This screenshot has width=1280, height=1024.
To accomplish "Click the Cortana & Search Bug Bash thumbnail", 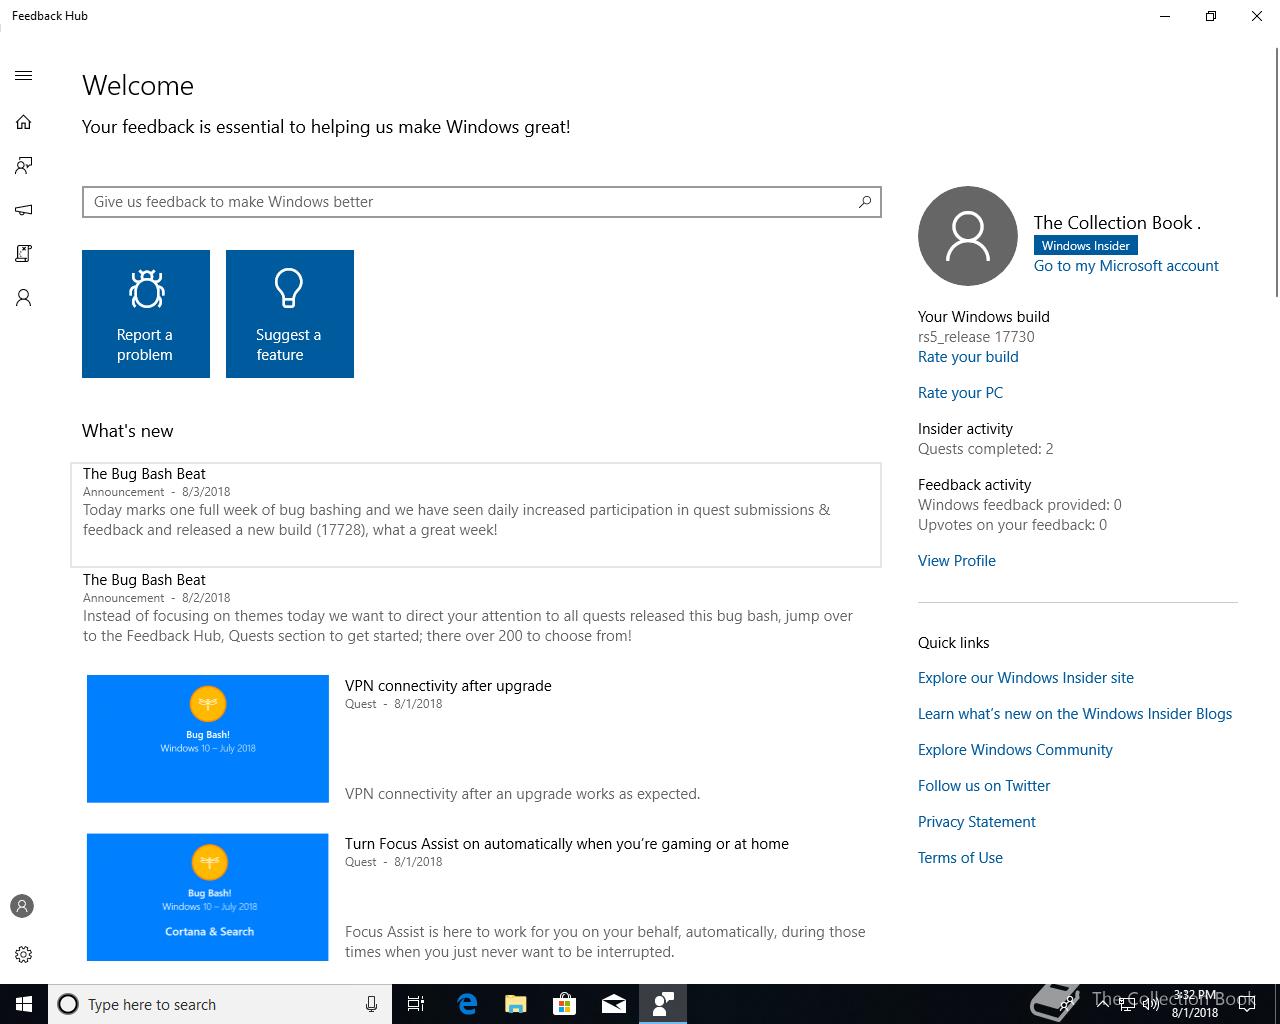I will click(208, 897).
